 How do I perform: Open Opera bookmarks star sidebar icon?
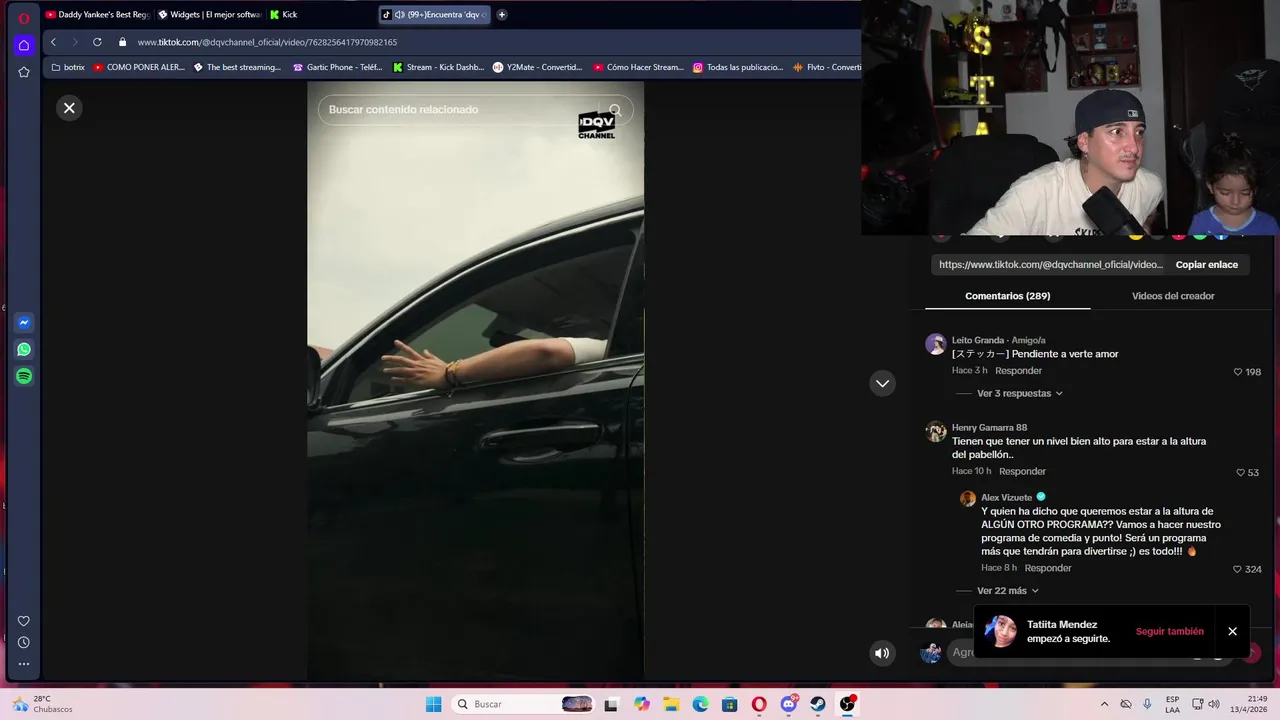(x=24, y=72)
